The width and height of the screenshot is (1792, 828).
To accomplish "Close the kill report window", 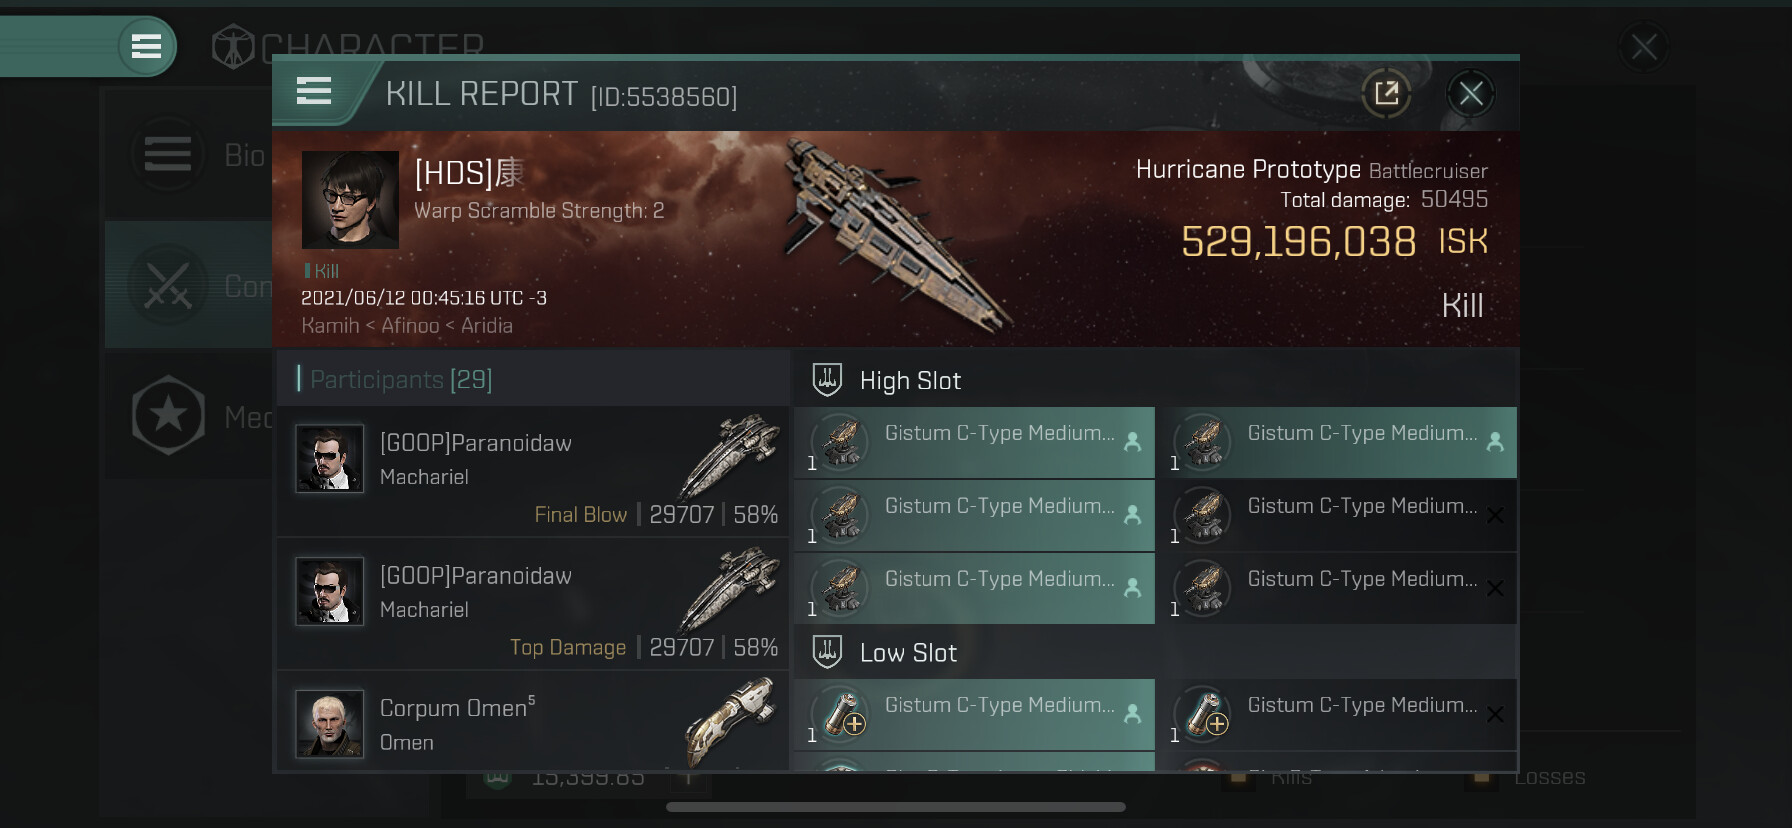I will [1470, 94].
